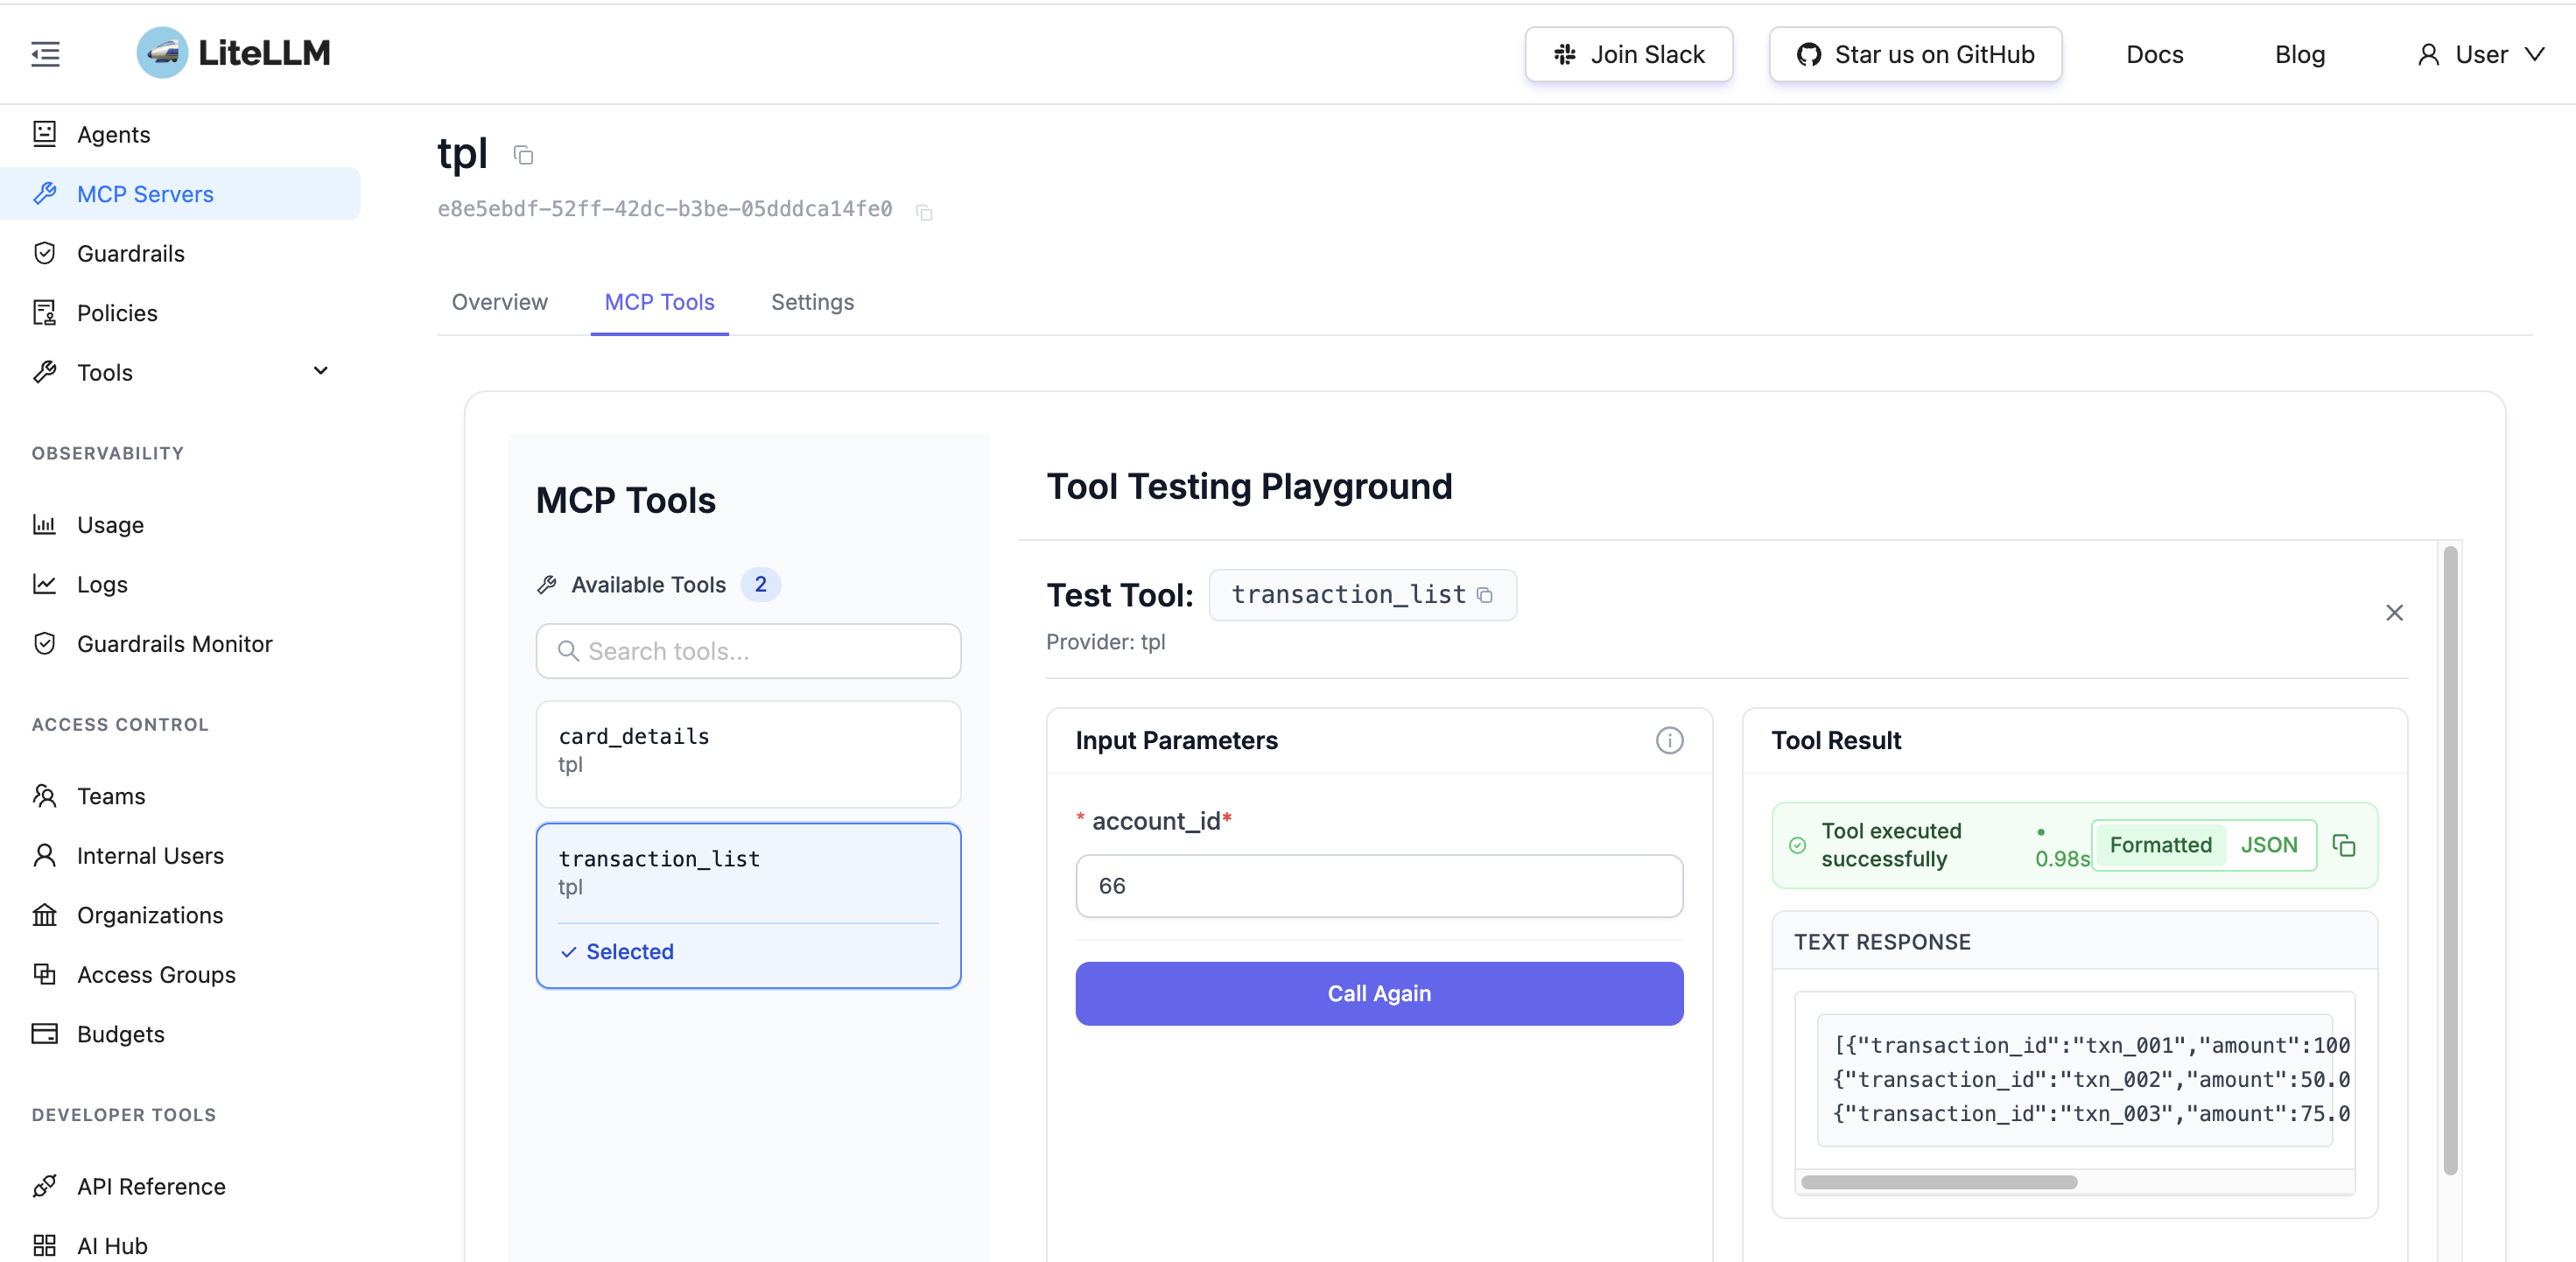Copy the transaction_list tool name
2576x1262 pixels.
coord(1485,596)
